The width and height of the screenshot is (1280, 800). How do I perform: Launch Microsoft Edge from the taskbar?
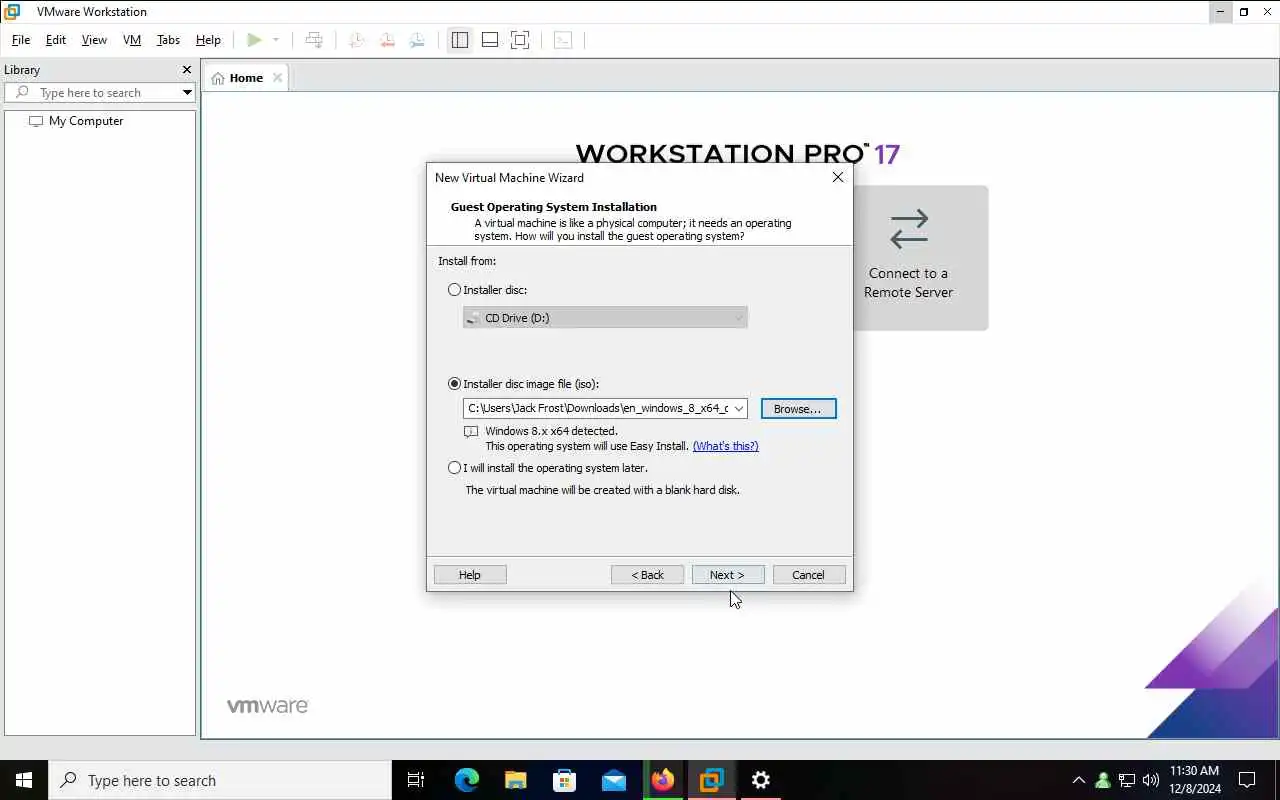tap(467, 780)
